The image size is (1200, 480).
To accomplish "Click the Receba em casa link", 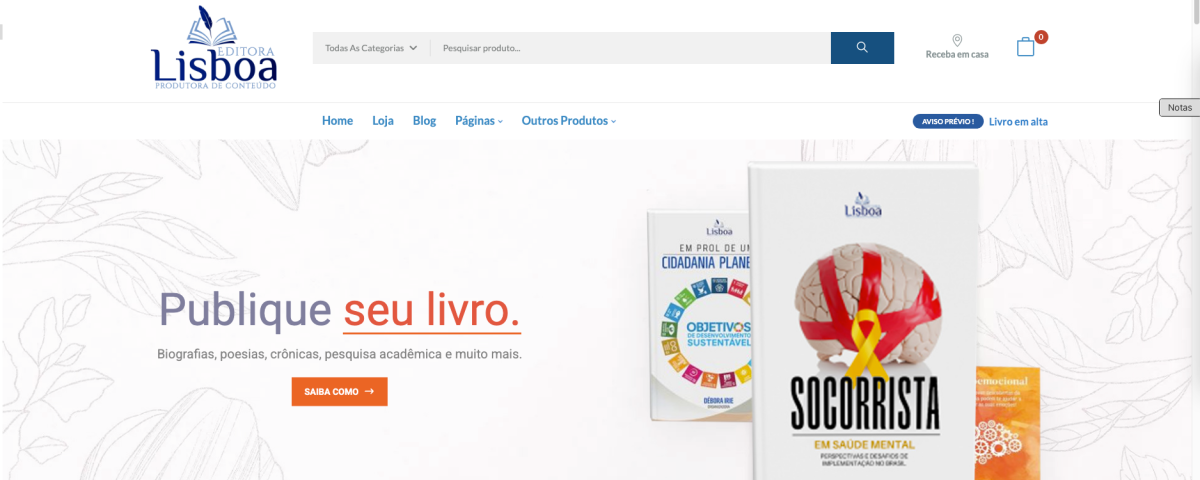I will (957, 55).
